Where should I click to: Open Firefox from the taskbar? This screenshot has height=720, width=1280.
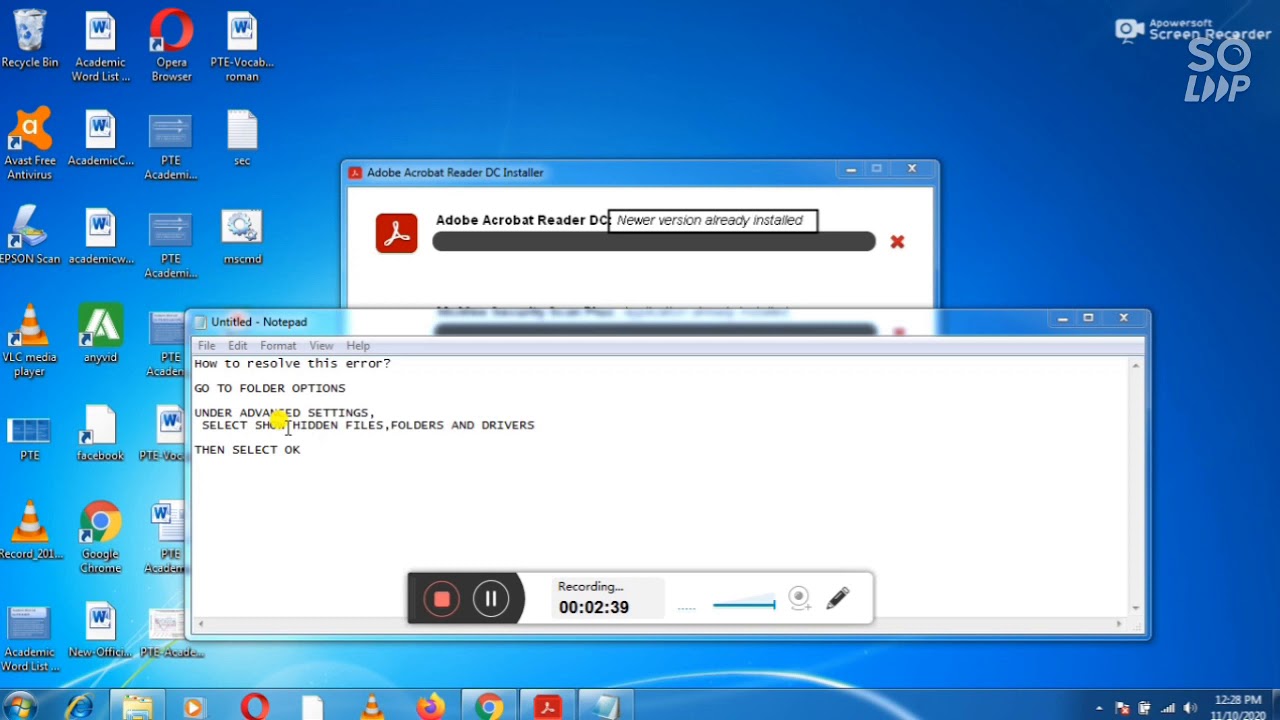click(431, 707)
